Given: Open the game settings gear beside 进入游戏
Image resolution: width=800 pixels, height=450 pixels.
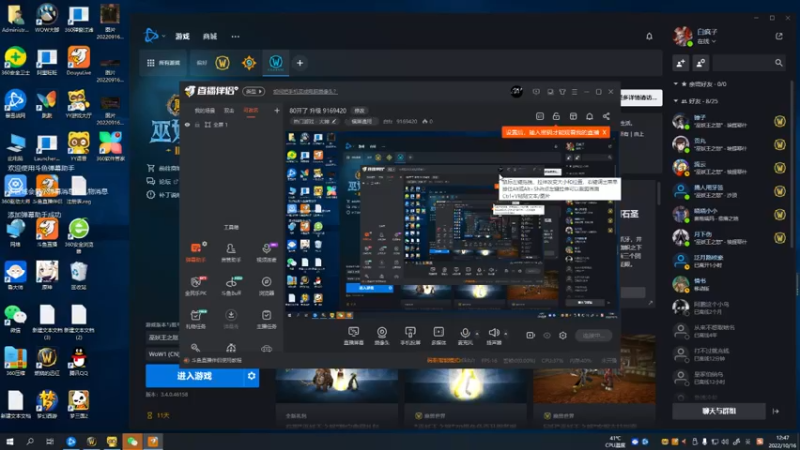Looking at the screenshot, I should (x=252, y=376).
